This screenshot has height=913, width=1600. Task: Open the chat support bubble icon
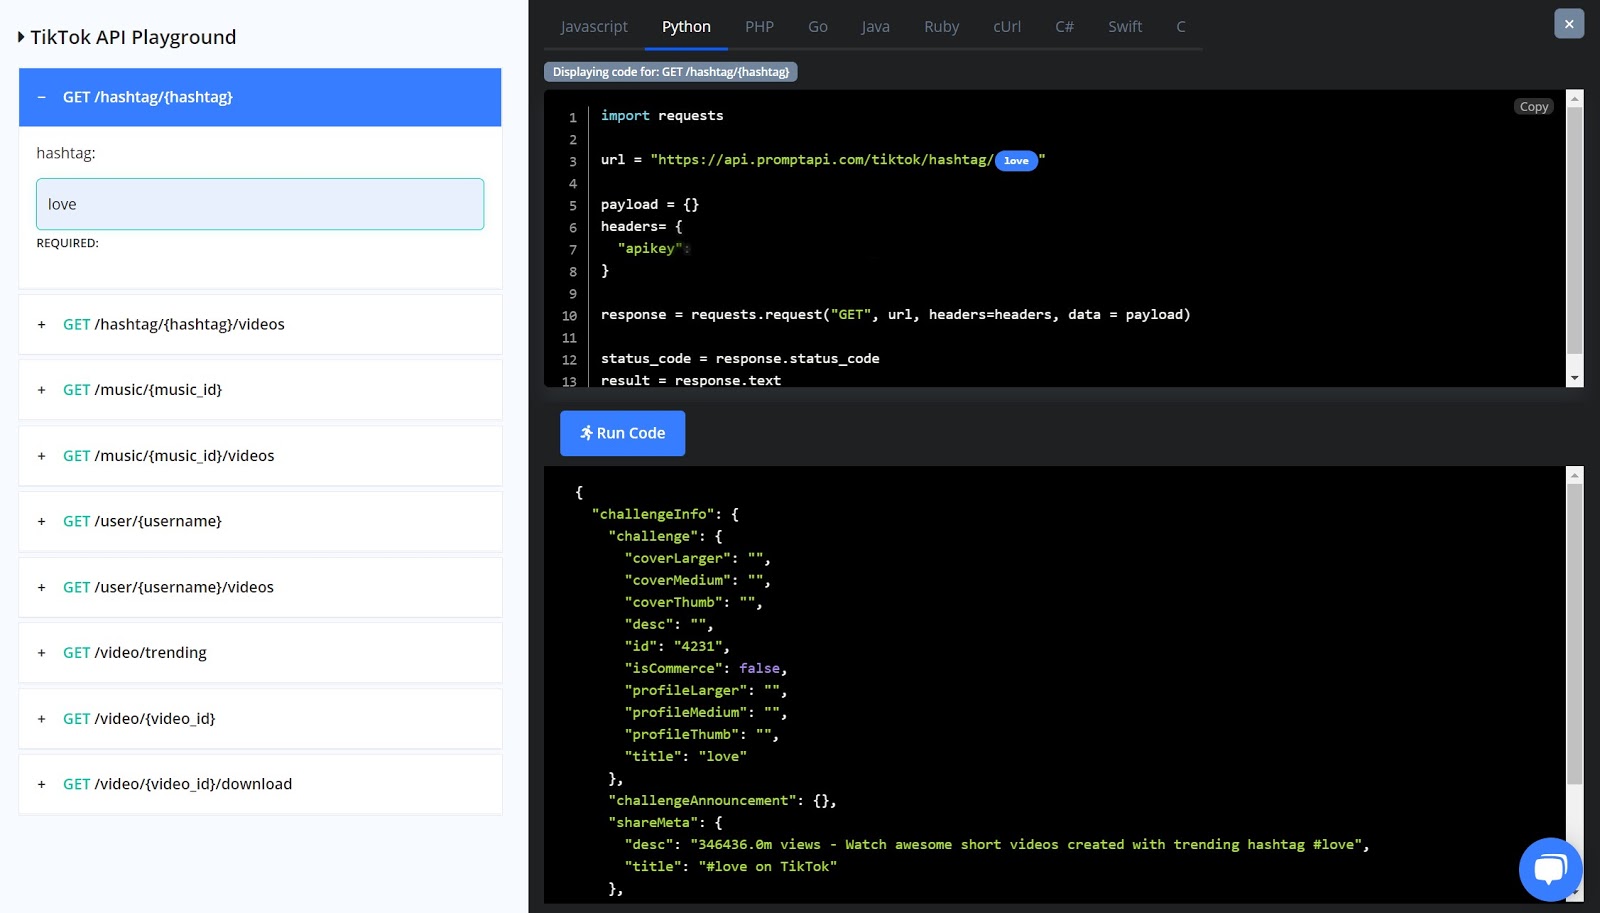(1550, 869)
